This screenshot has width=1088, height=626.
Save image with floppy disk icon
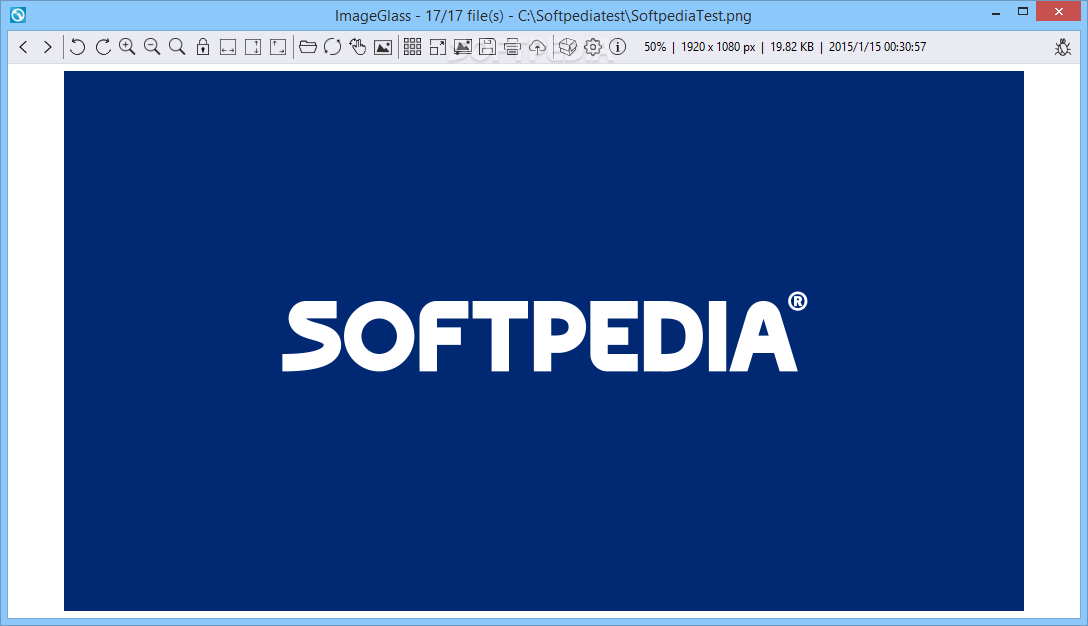click(x=487, y=47)
